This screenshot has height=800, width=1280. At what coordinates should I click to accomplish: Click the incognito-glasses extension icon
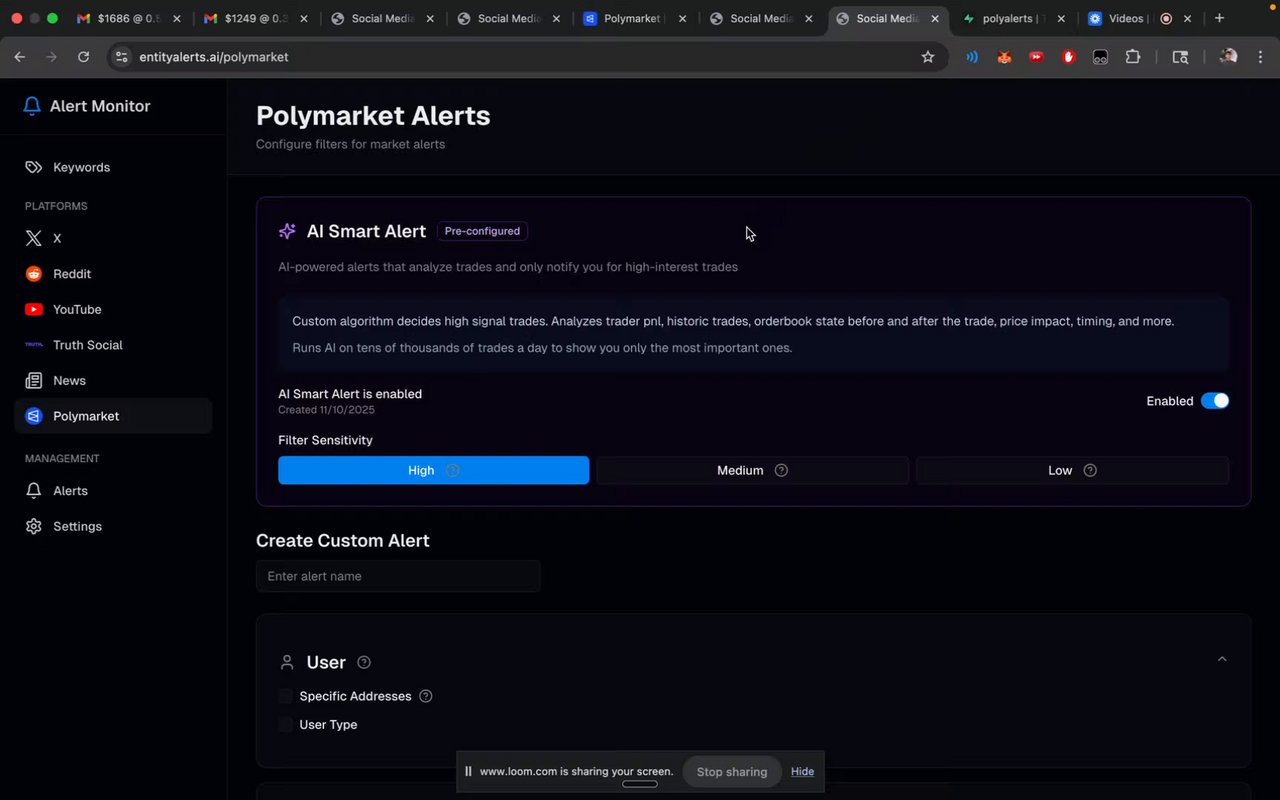[x=1100, y=57]
